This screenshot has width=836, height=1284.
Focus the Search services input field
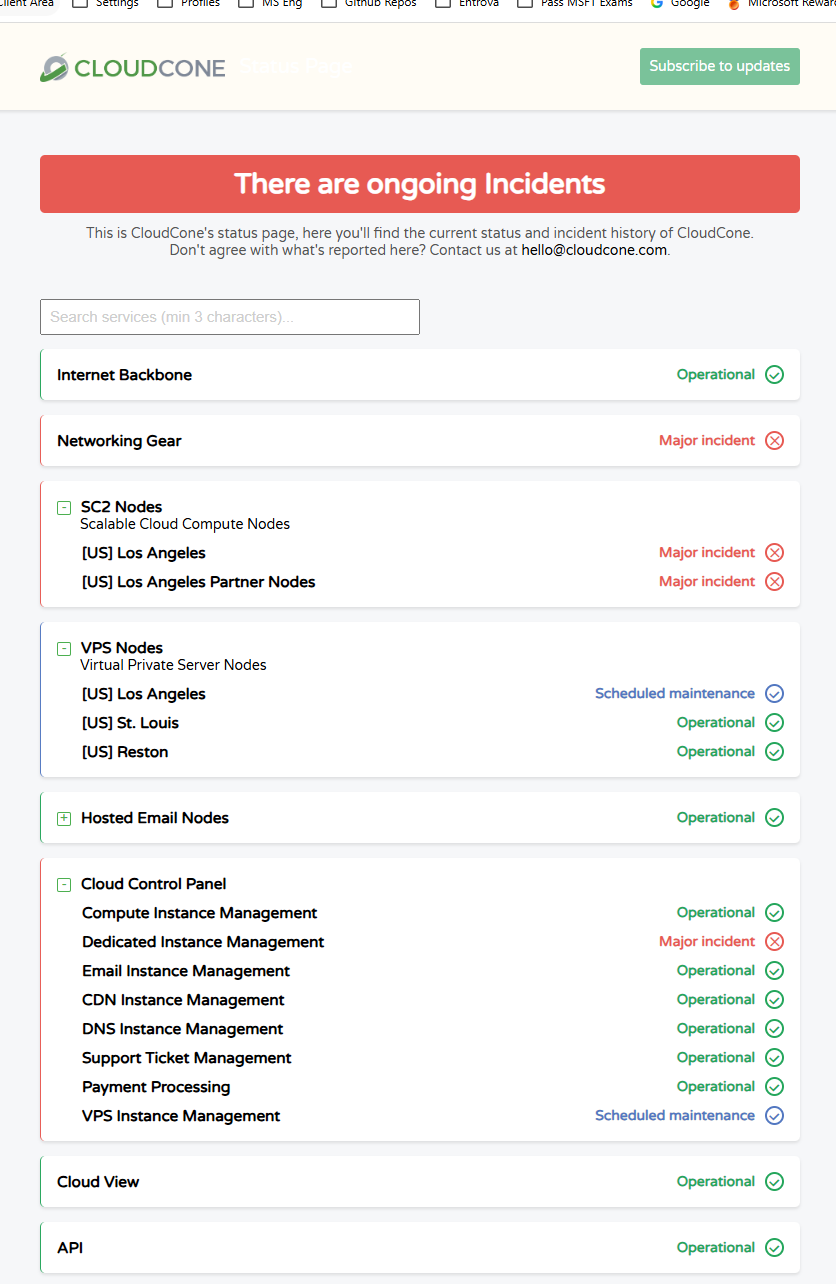click(230, 317)
